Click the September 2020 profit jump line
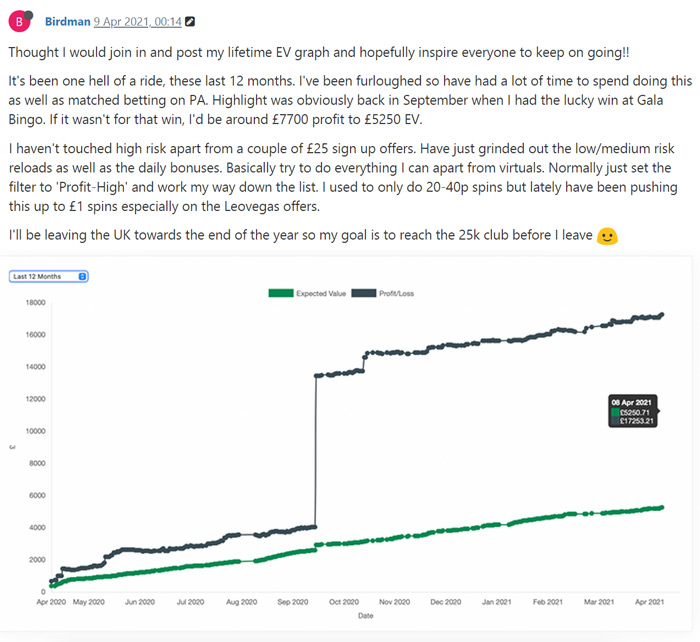This screenshot has width=700, height=642. point(316,451)
